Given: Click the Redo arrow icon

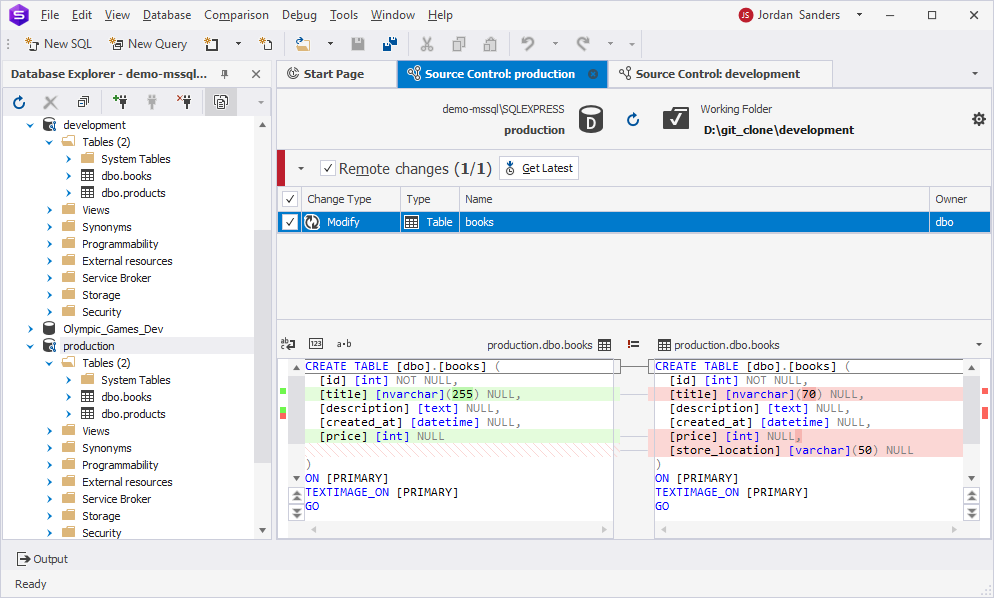Looking at the screenshot, I should pos(583,44).
